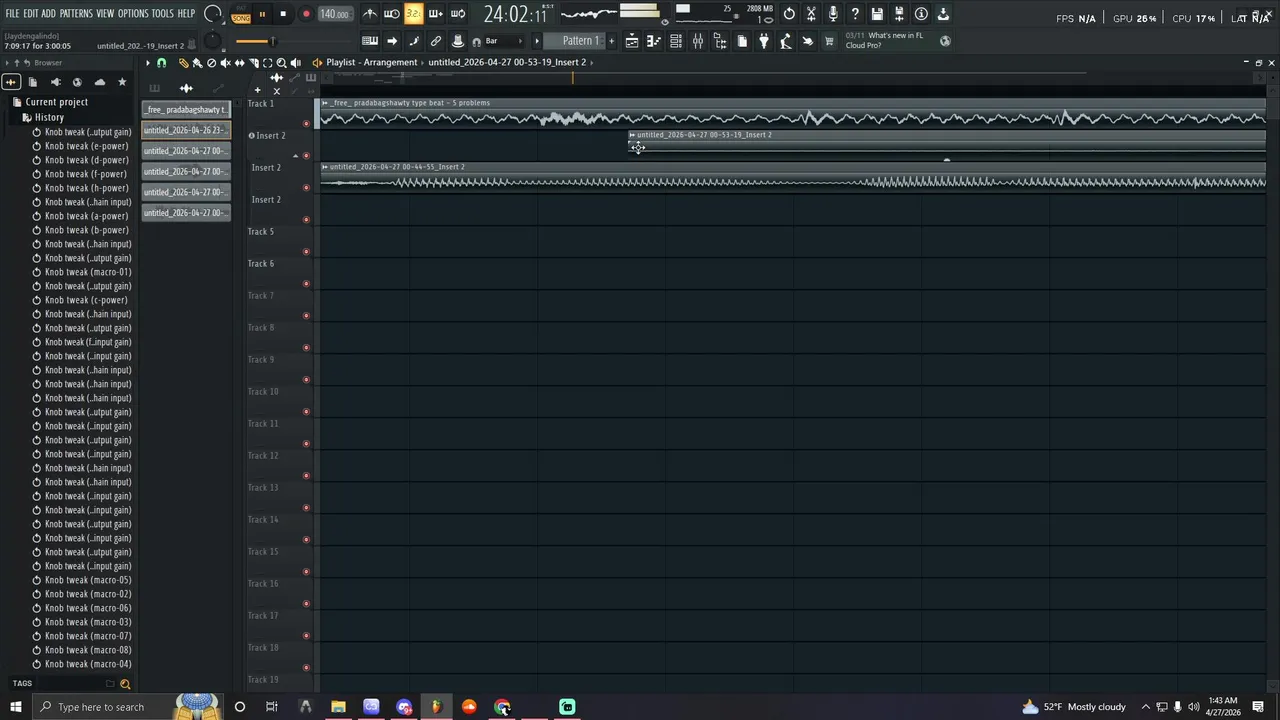Viewport: 1280px width, 720px height.
Task: Select the Slice tool in playlist toolbar
Action: [x=253, y=62]
